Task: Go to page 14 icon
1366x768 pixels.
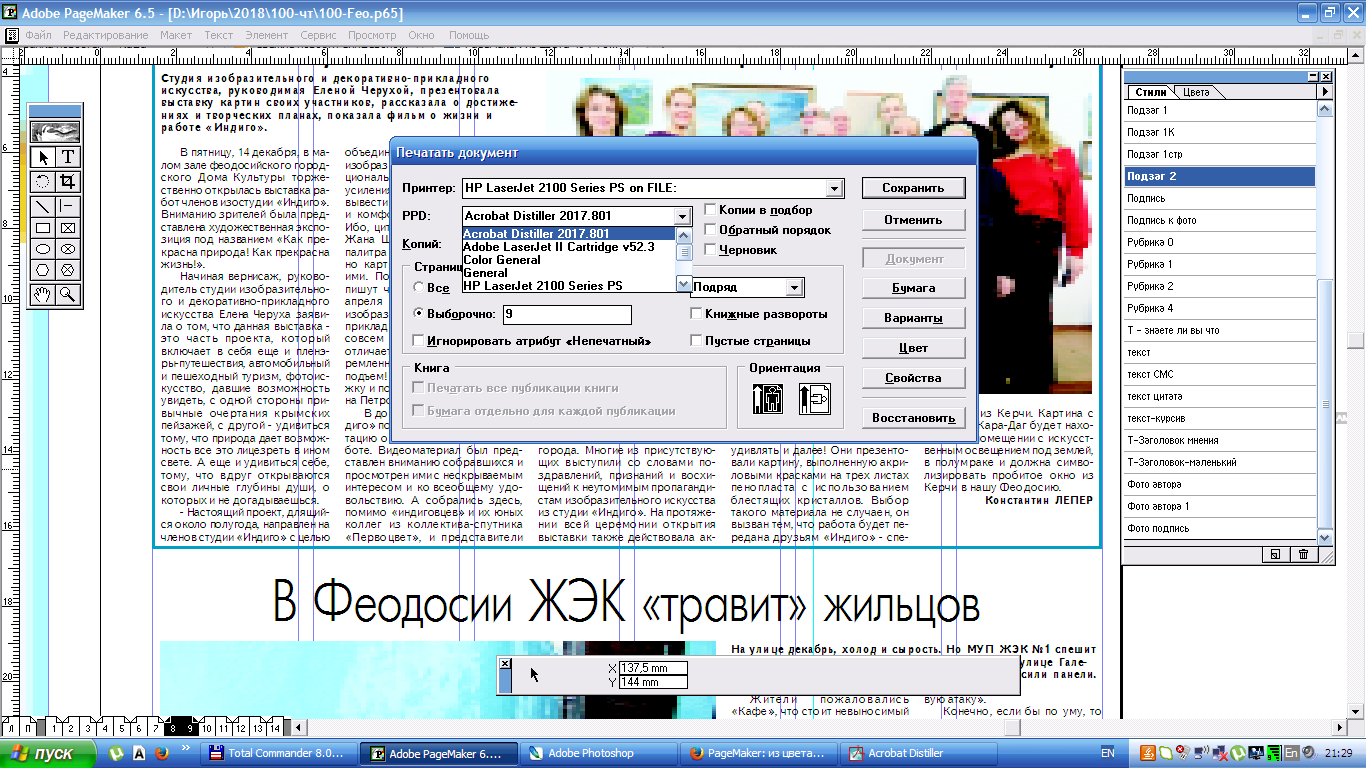Action: coord(274,728)
